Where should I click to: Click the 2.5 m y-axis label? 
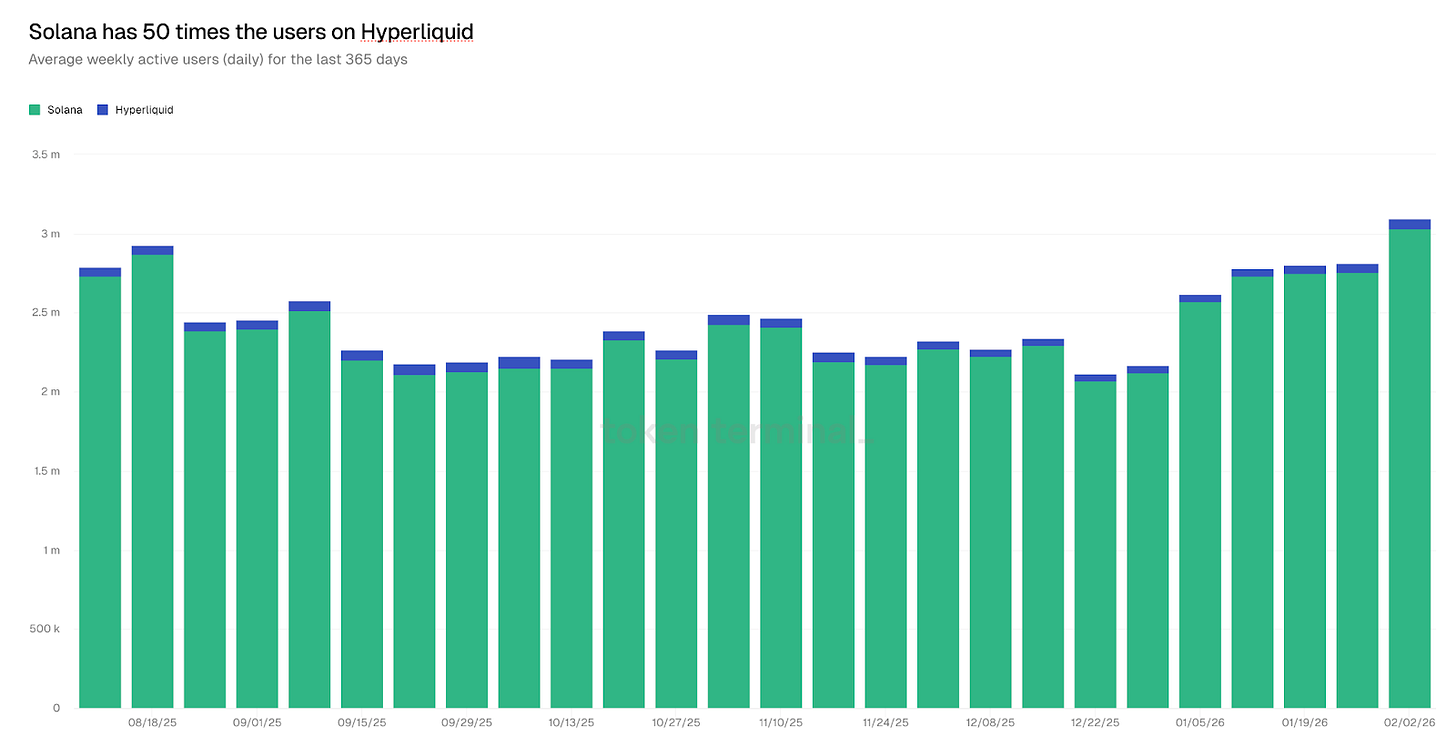click(46, 313)
